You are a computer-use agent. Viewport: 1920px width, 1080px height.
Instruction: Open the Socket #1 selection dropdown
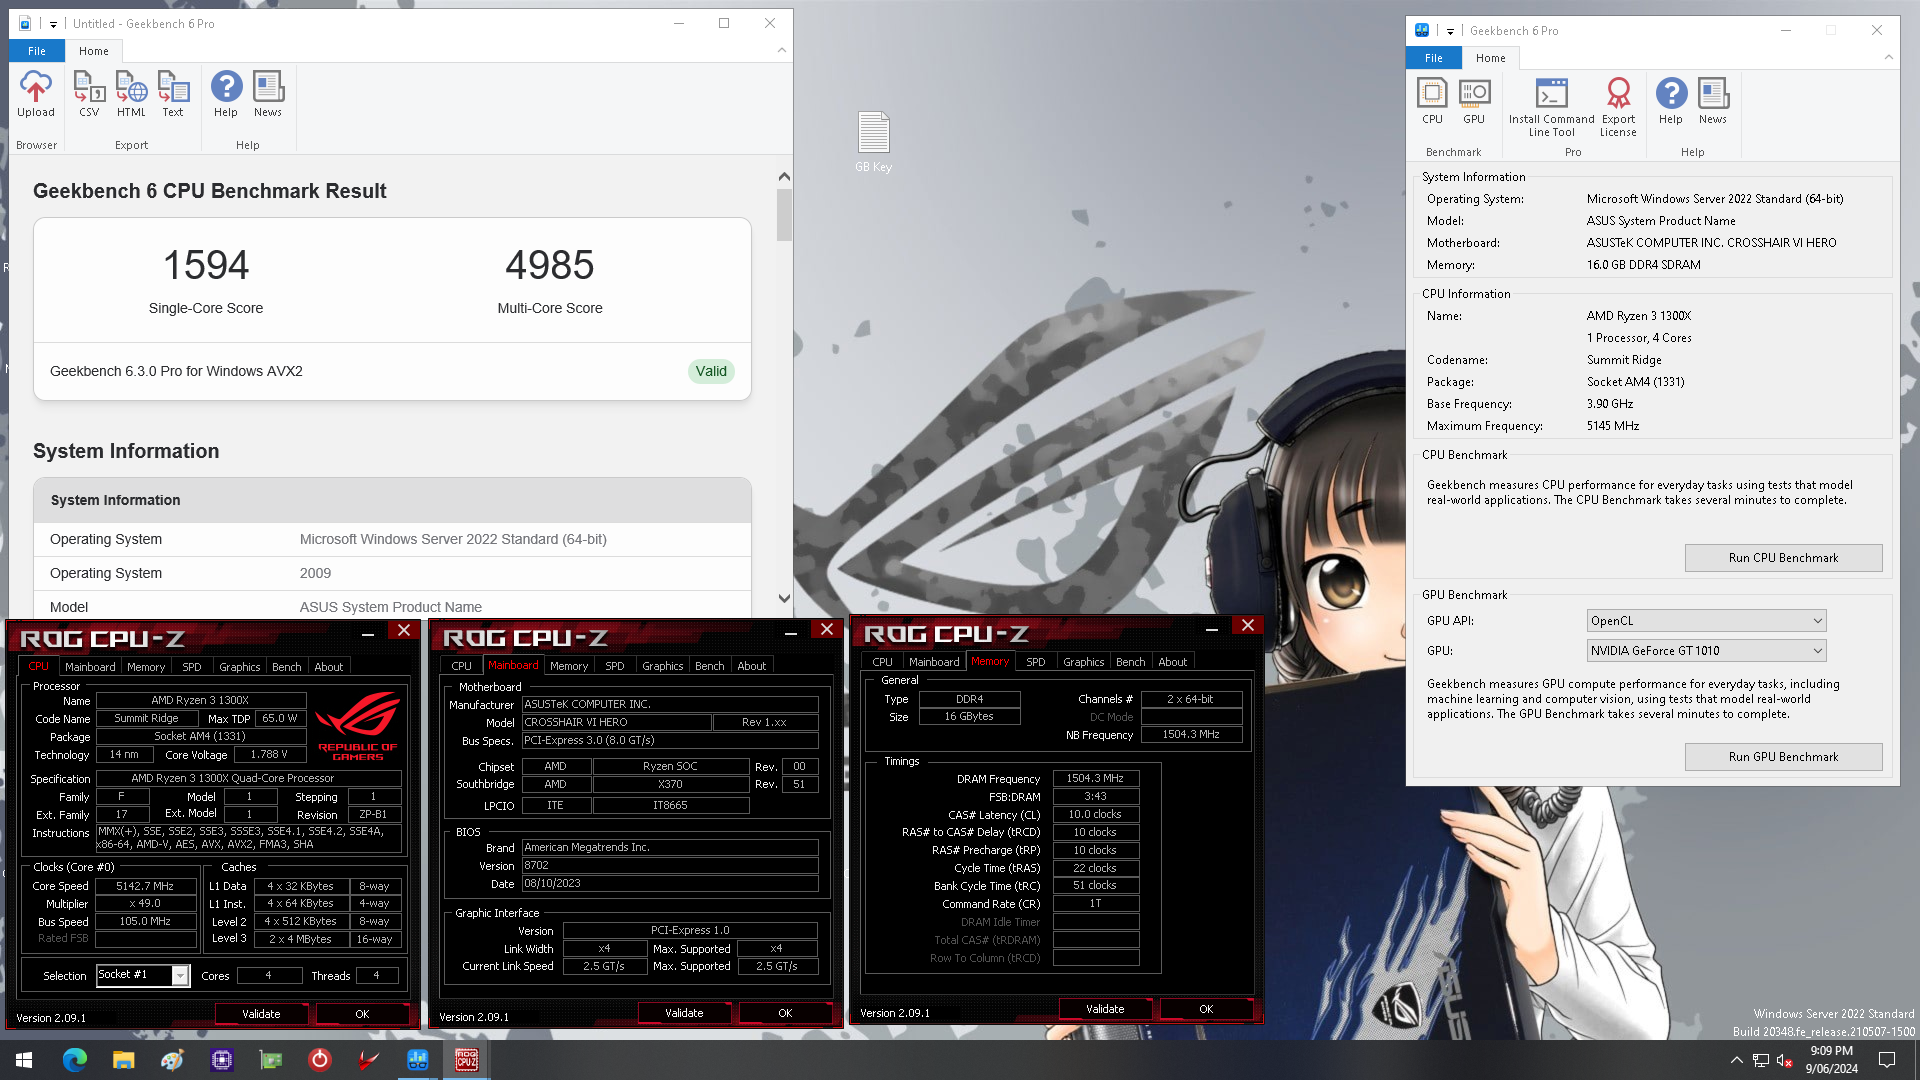coord(142,975)
